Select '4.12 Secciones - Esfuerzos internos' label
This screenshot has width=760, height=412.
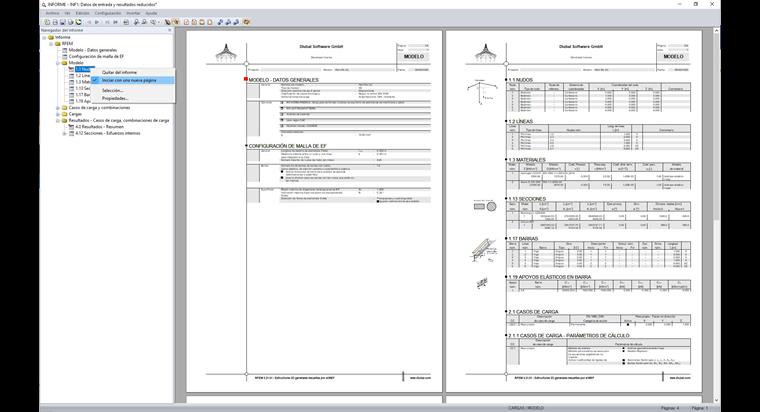[108, 133]
